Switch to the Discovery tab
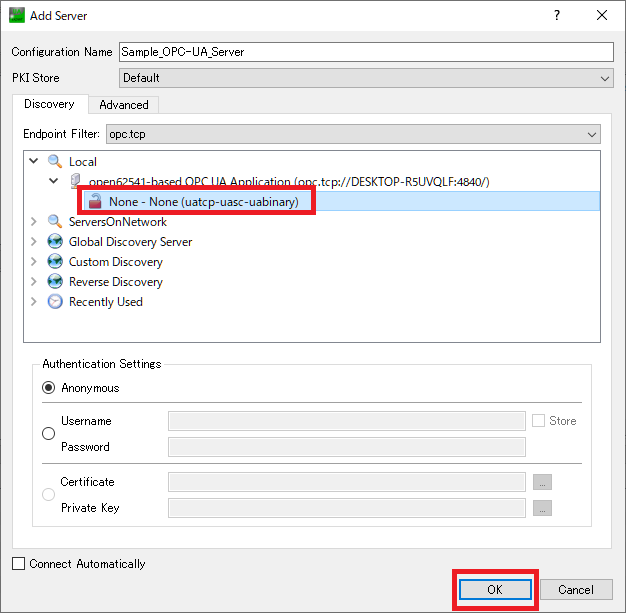Screen dimensions: 626x613 (x=49, y=104)
